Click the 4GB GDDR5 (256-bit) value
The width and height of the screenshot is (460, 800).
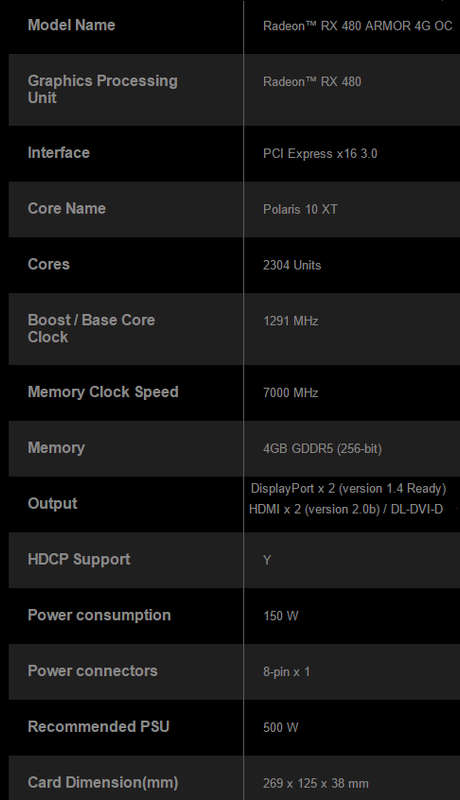(322, 448)
